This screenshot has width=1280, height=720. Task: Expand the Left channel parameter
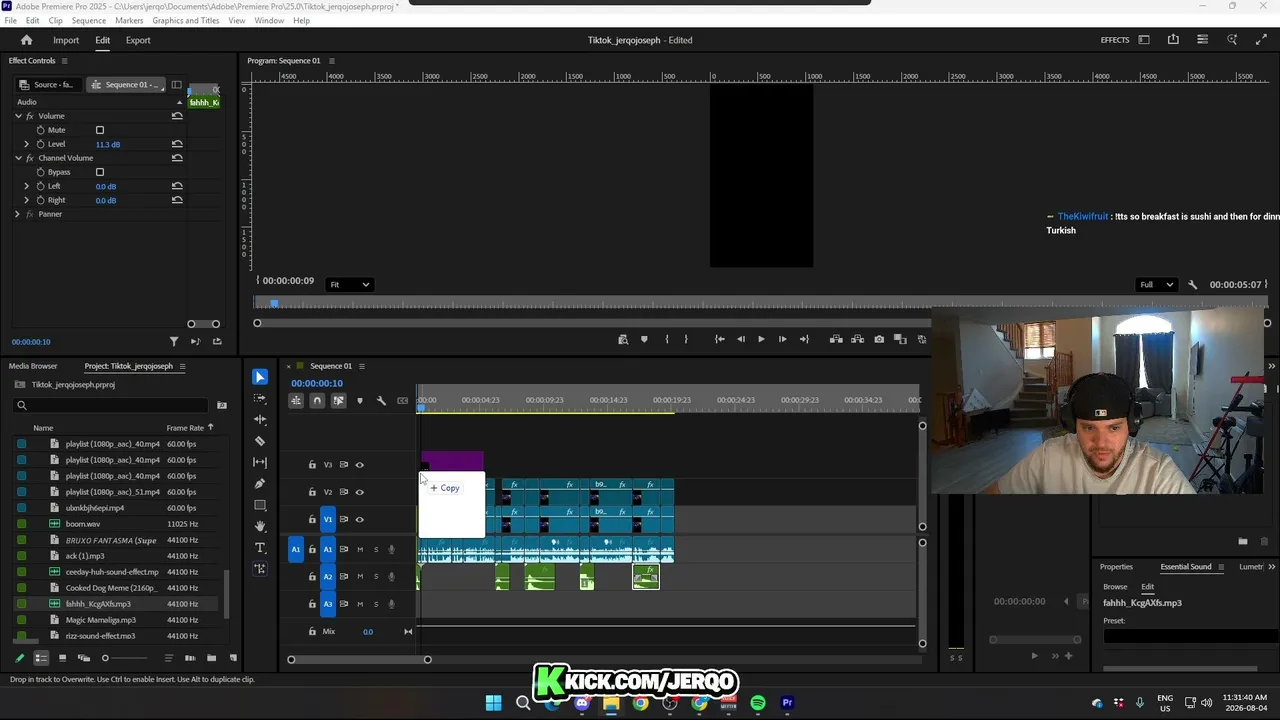(x=27, y=186)
